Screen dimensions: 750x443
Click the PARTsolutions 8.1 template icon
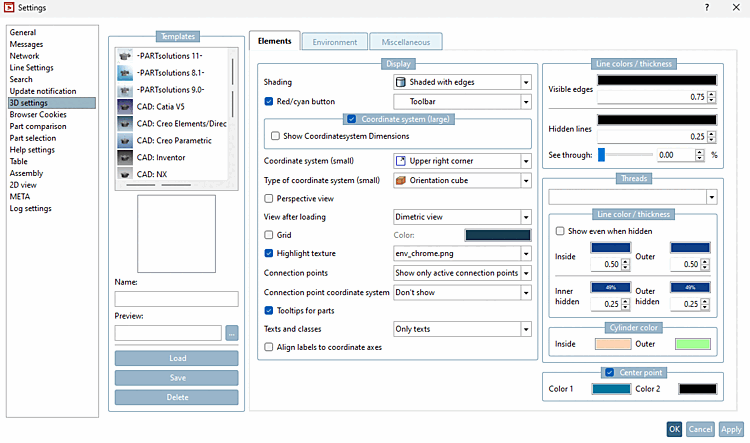pos(125,73)
